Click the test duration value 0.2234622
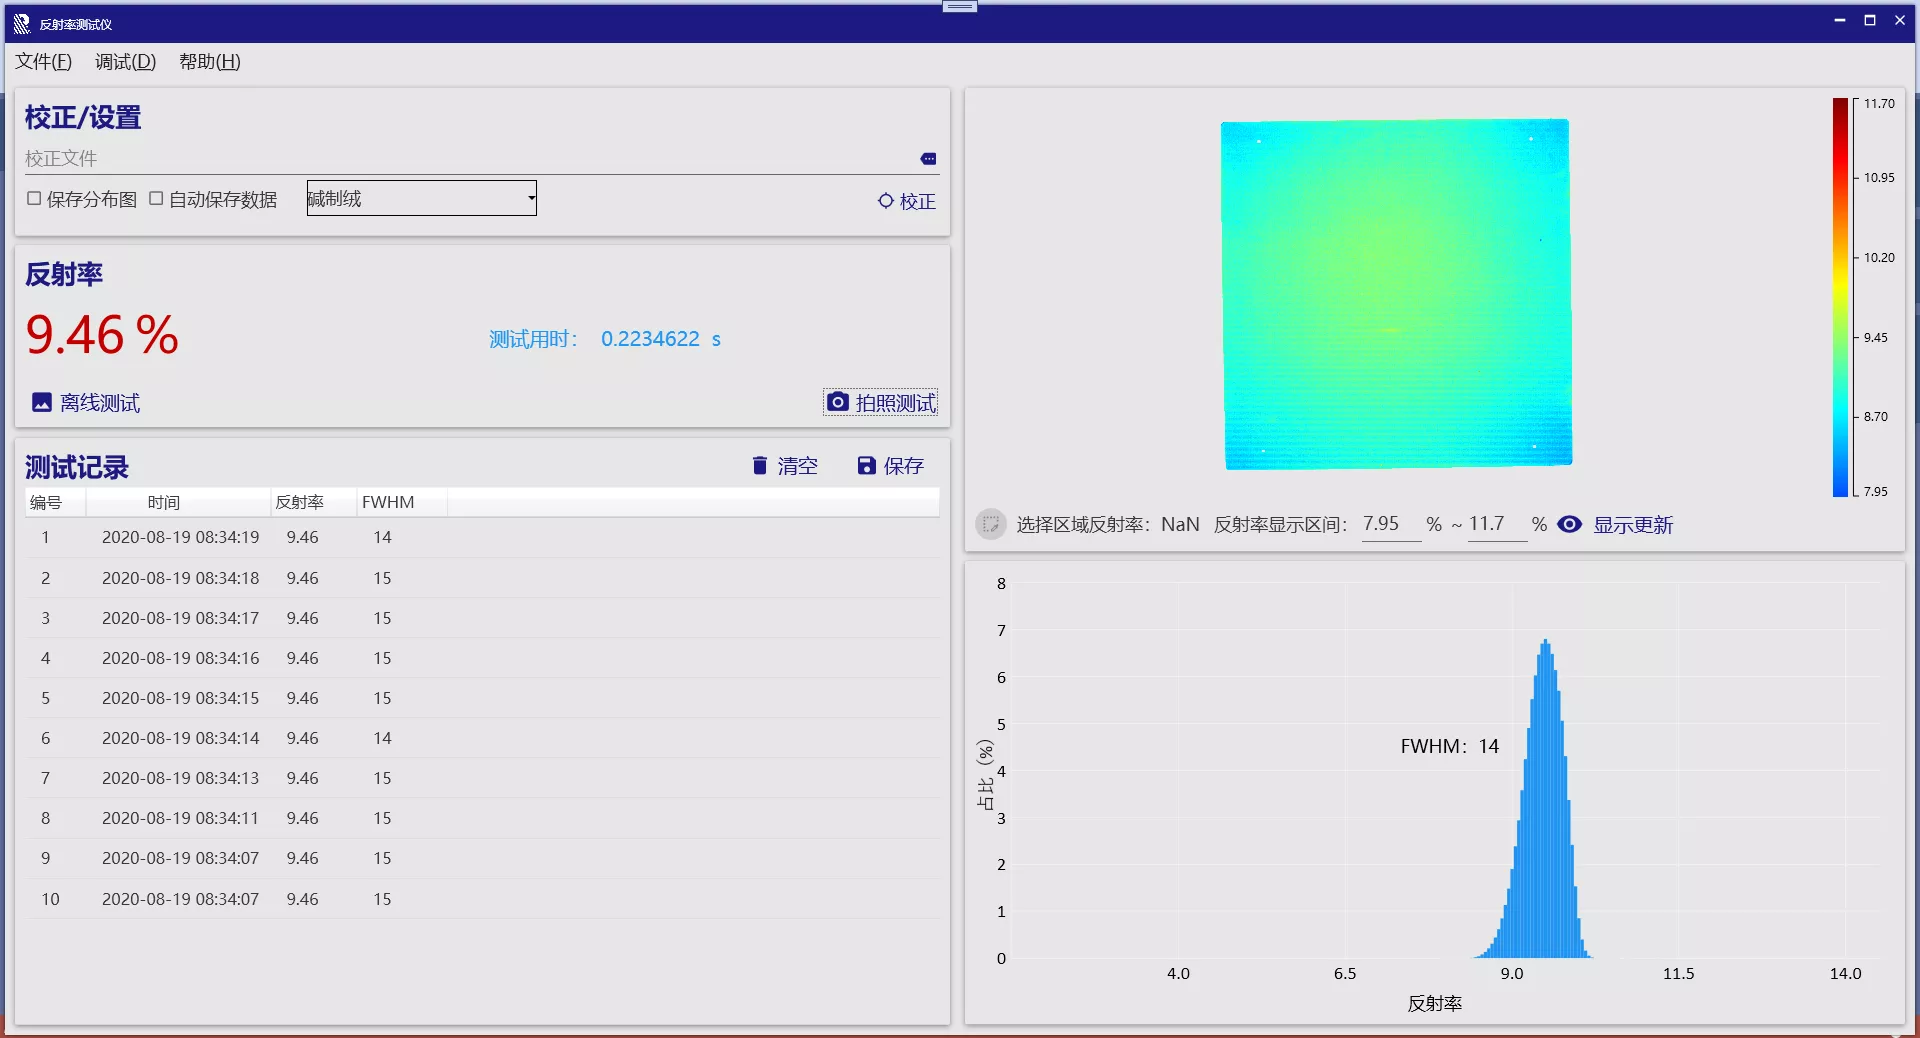The image size is (1920, 1038). [650, 339]
